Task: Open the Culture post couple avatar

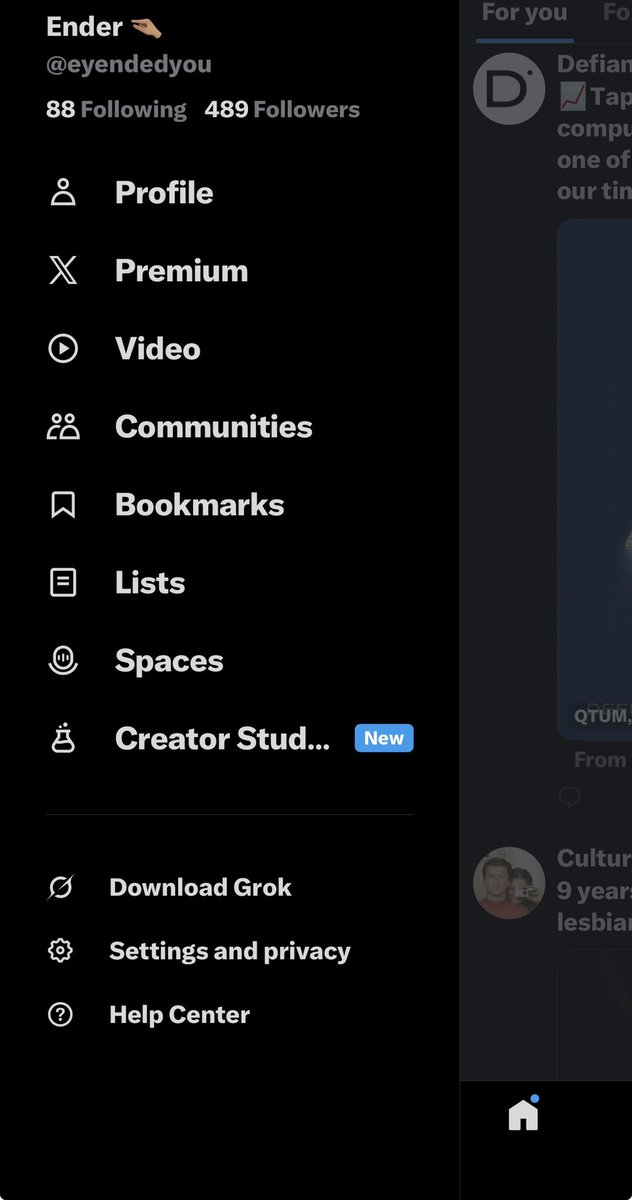Action: 509,883
